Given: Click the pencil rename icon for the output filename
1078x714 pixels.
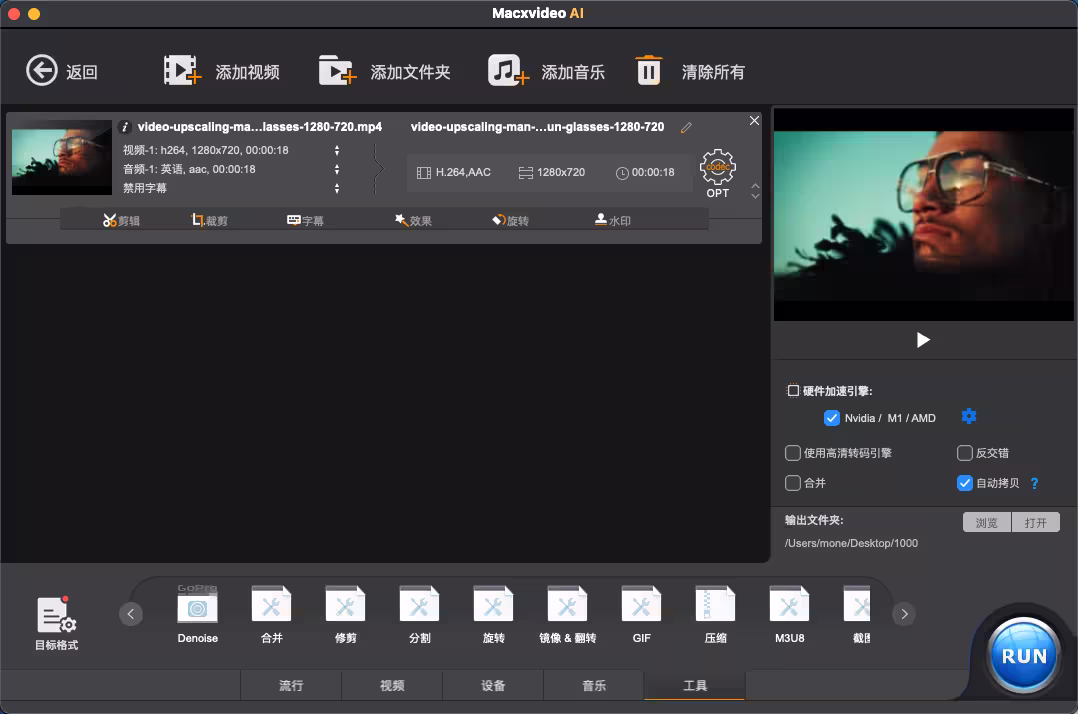Looking at the screenshot, I should click(x=686, y=127).
